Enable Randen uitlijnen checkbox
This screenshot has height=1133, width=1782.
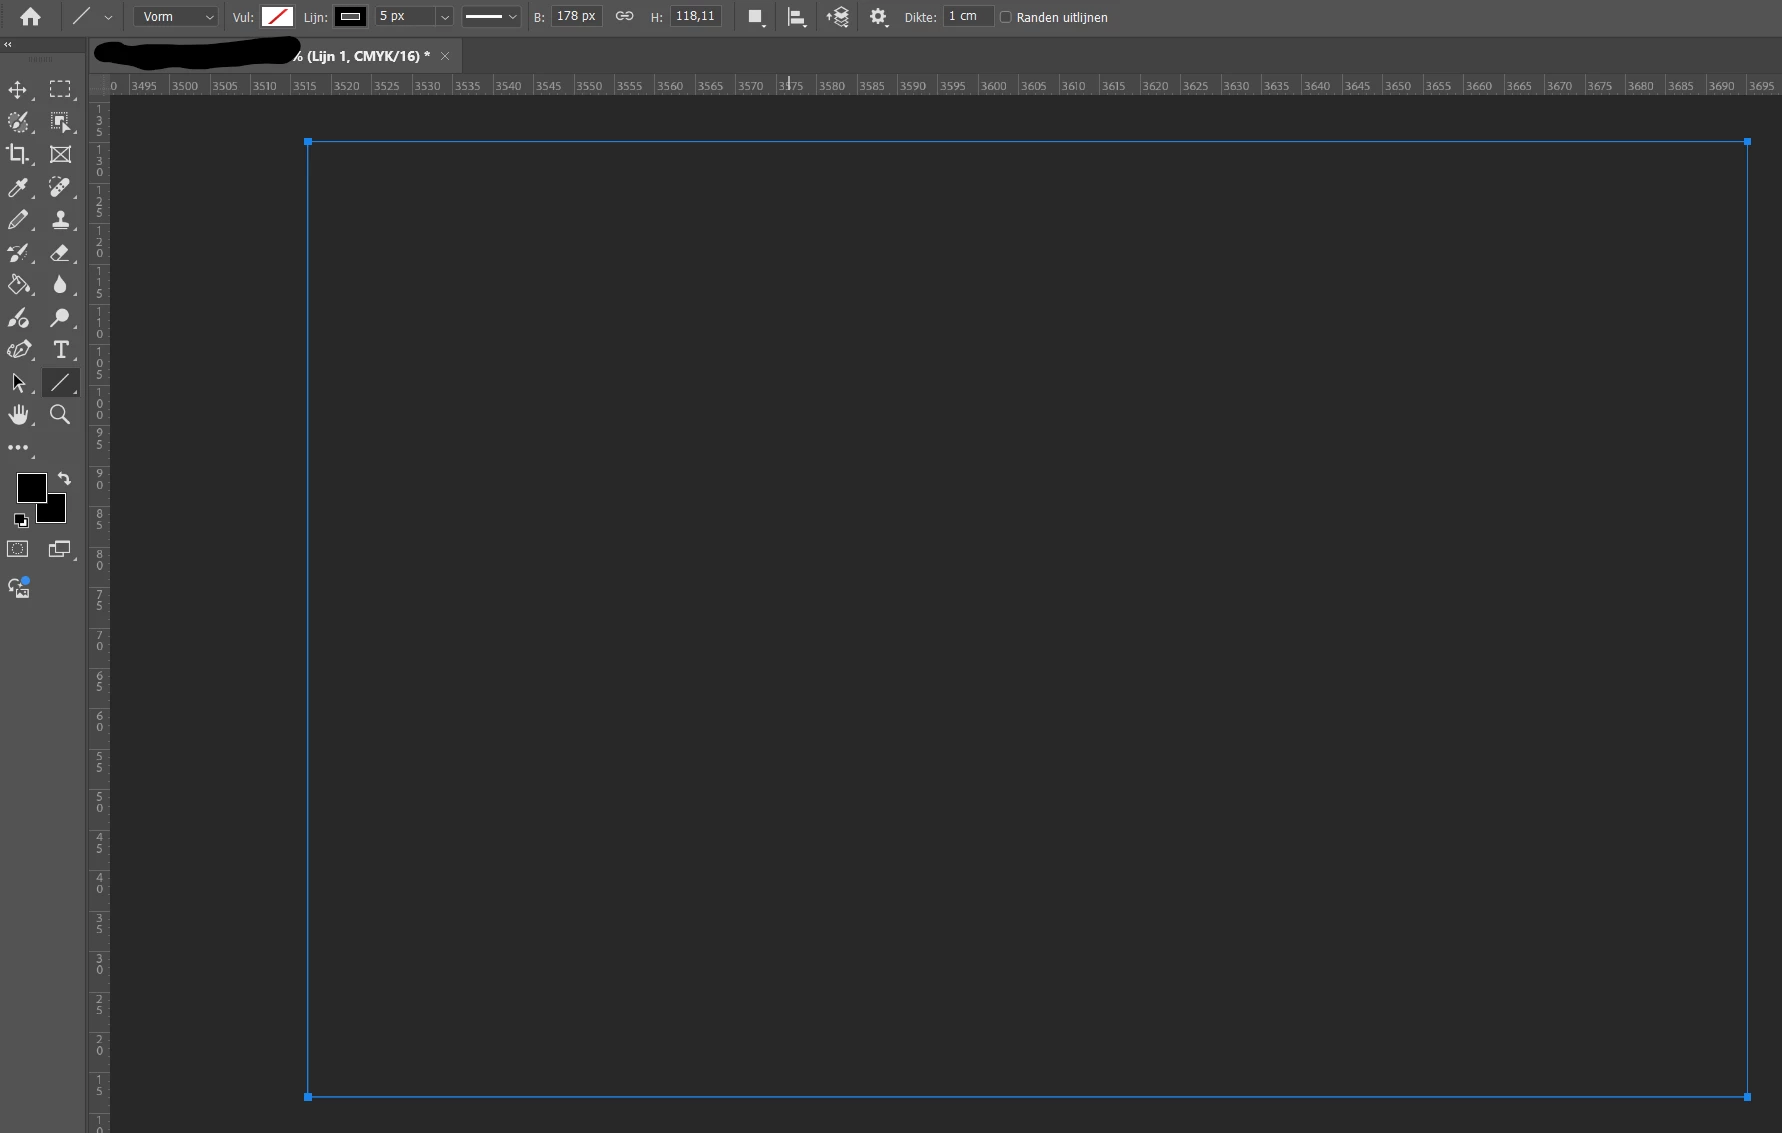(x=1006, y=17)
